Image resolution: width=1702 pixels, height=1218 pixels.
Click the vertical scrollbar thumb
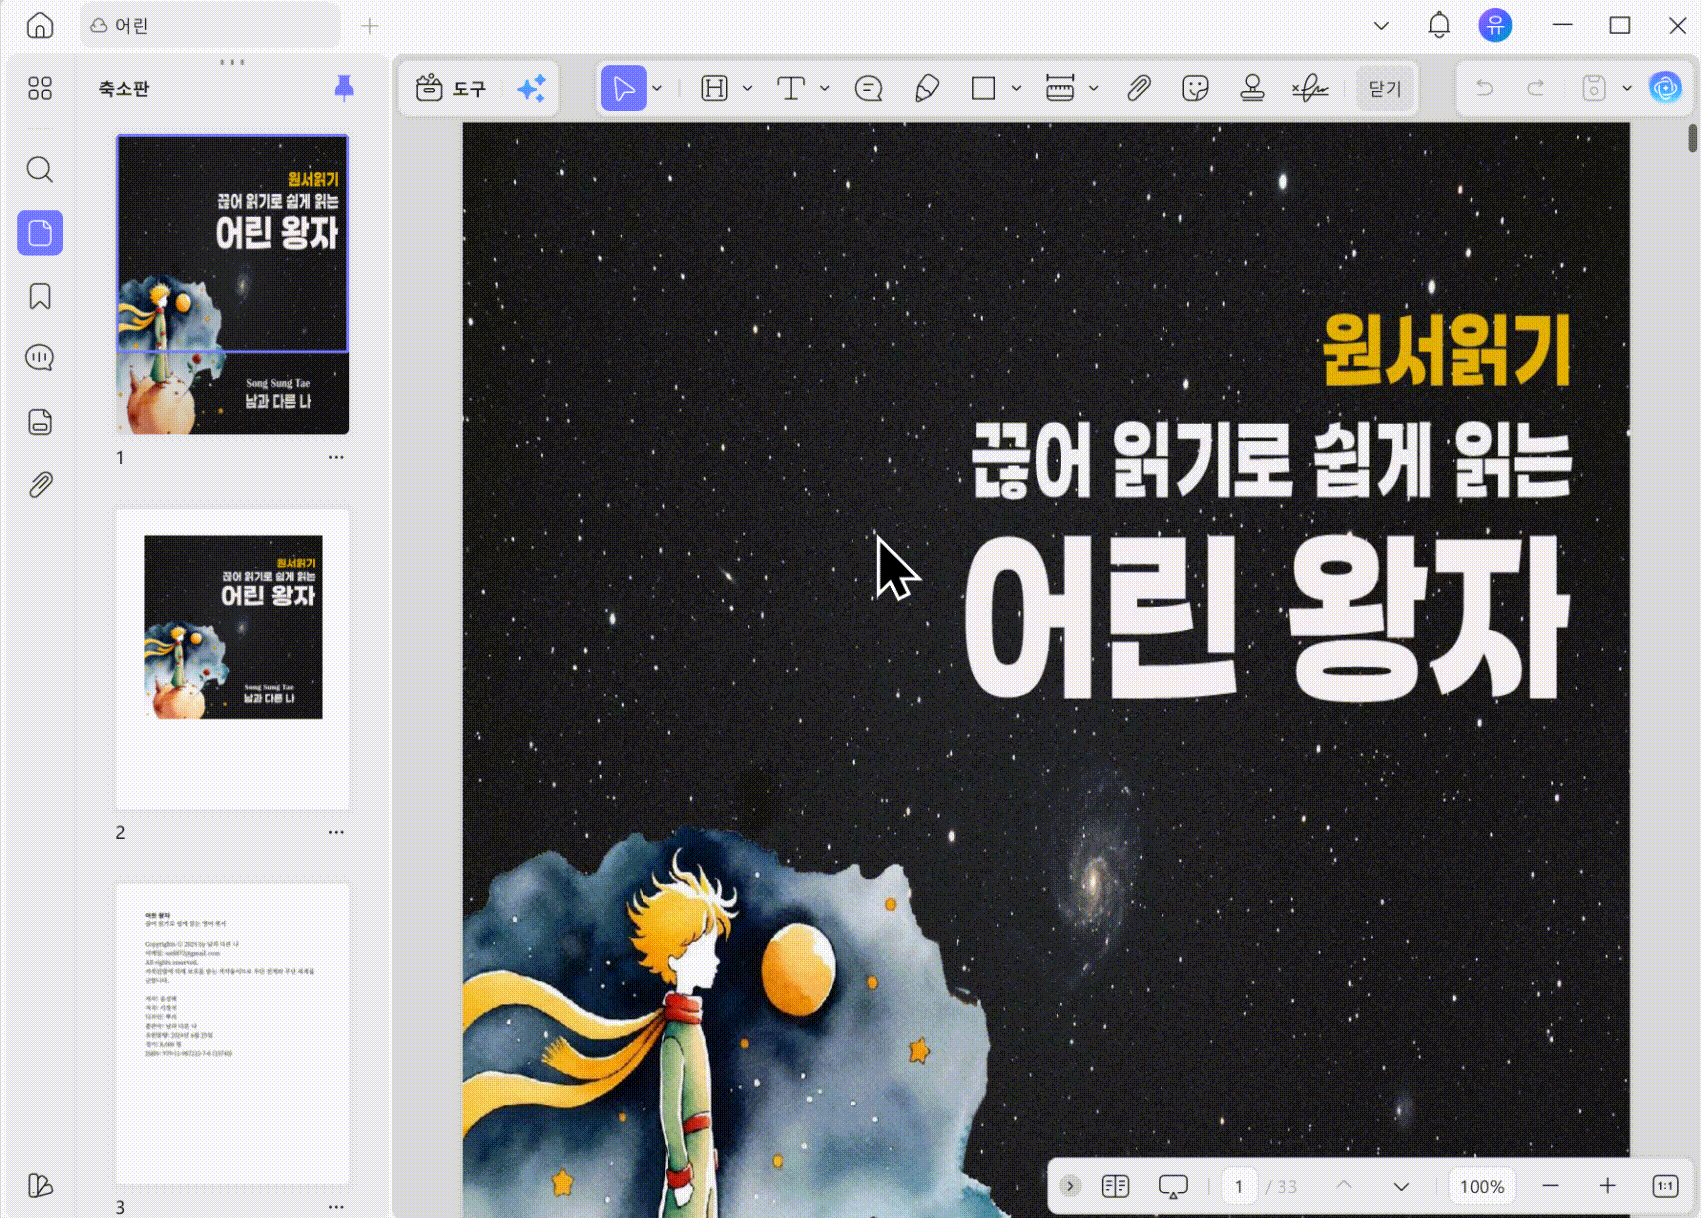1692,138
